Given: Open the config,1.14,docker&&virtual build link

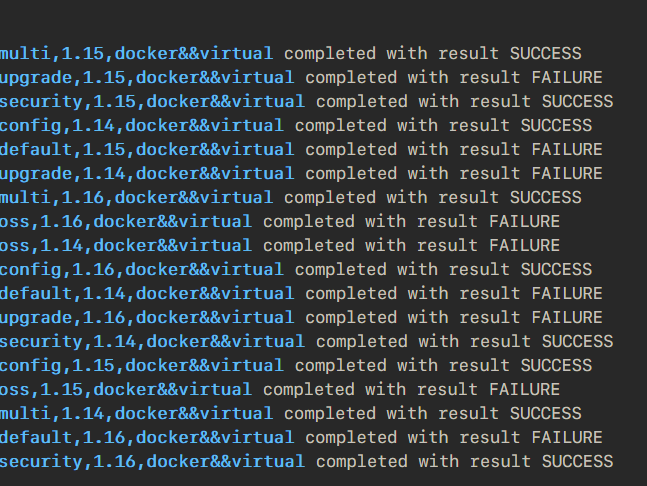Looking at the screenshot, I should [x=142, y=125].
